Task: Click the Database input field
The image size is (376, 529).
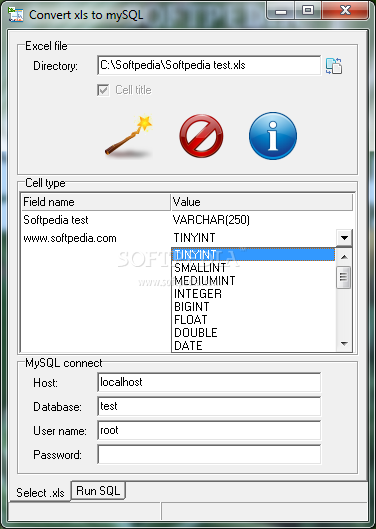Action: coord(209,406)
